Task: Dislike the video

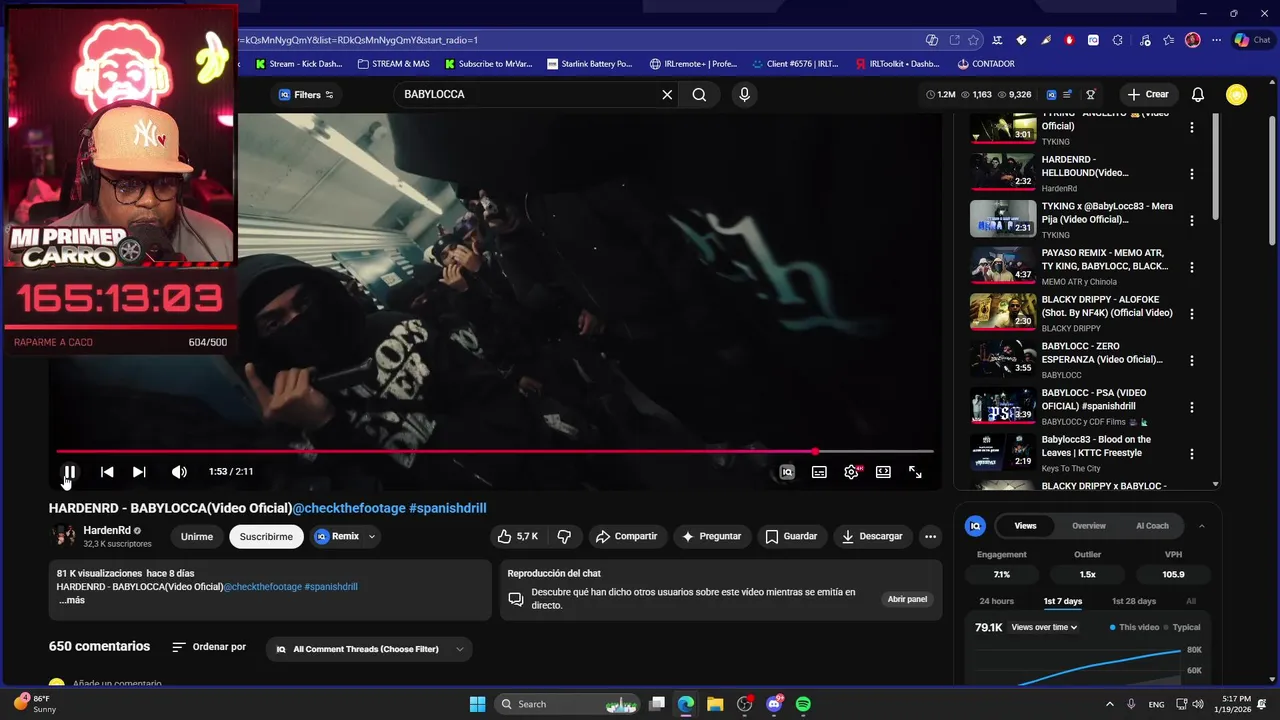Action: click(x=564, y=536)
